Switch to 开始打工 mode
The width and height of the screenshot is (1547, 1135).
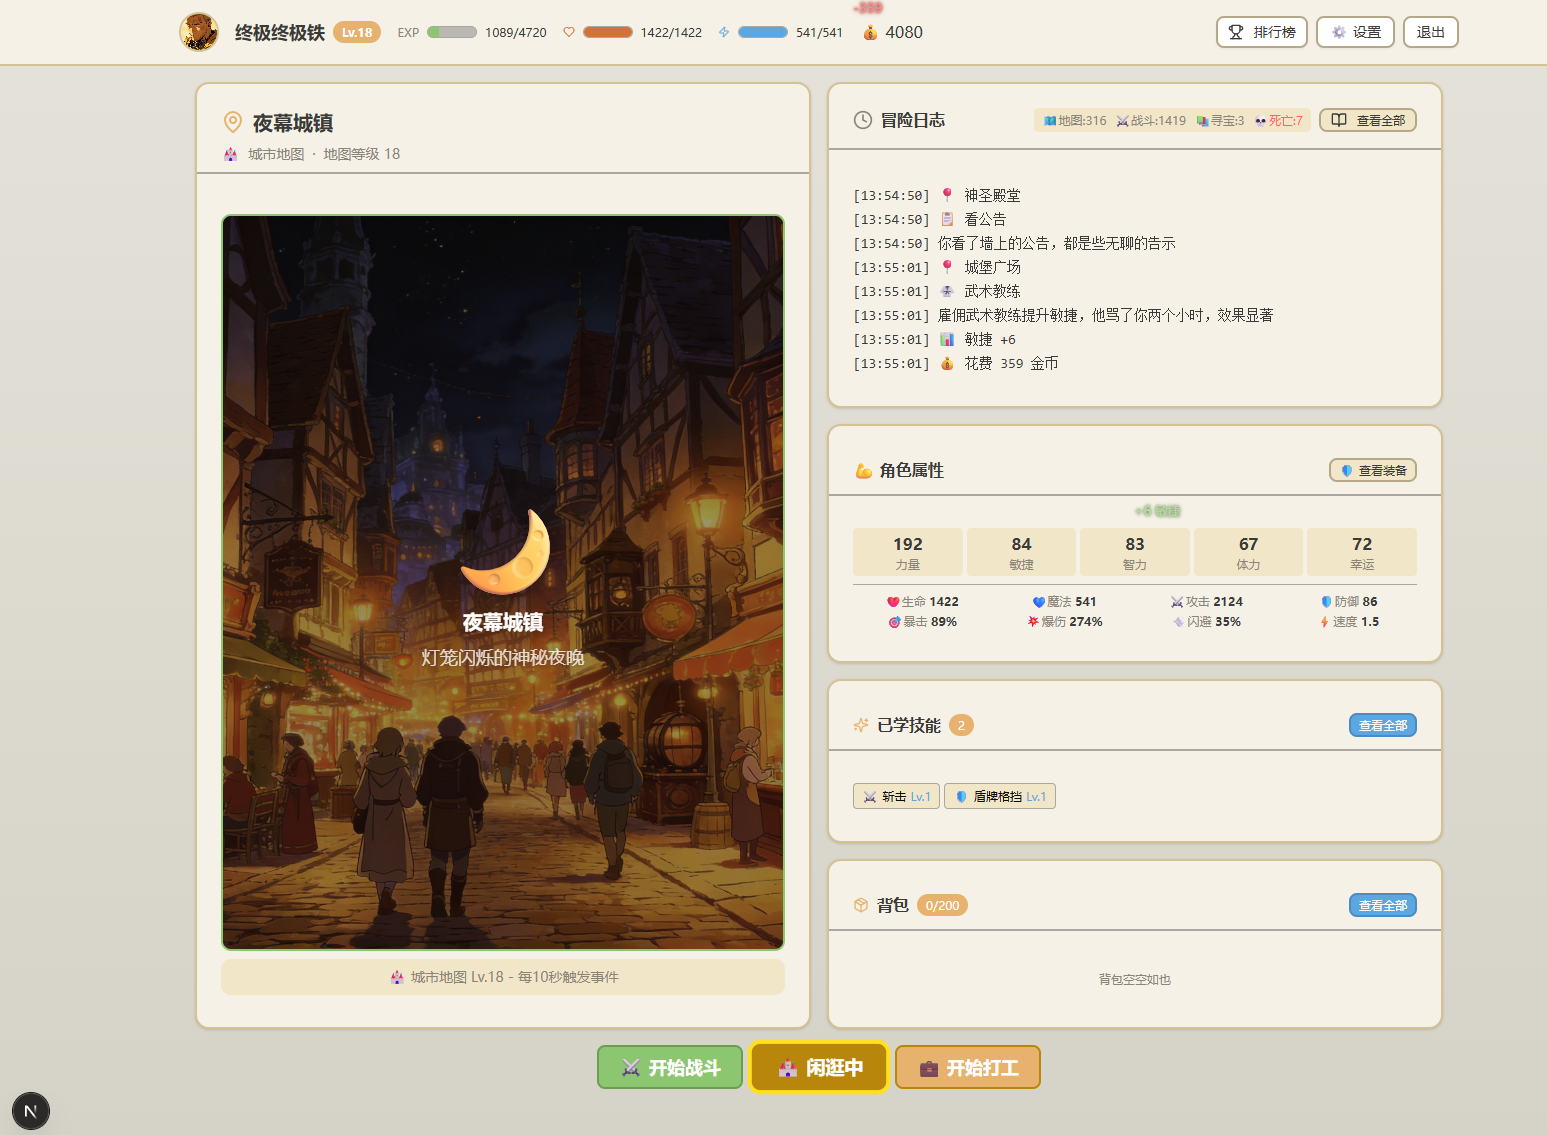click(967, 1067)
